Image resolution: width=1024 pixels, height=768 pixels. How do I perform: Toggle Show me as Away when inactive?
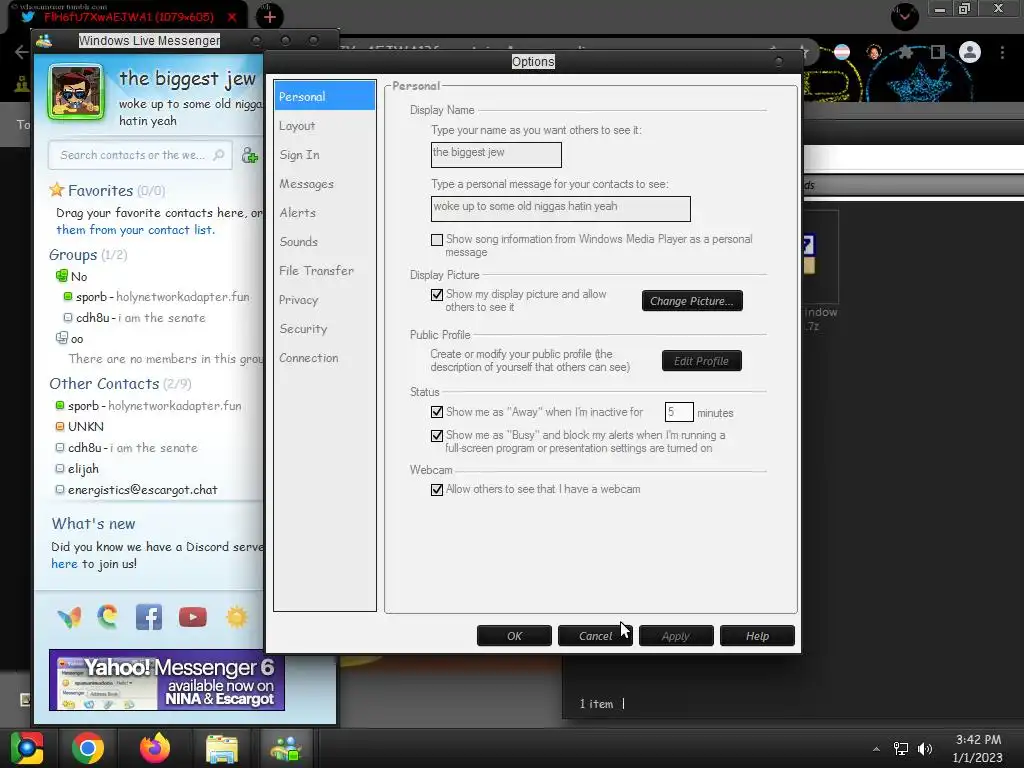tap(437, 412)
